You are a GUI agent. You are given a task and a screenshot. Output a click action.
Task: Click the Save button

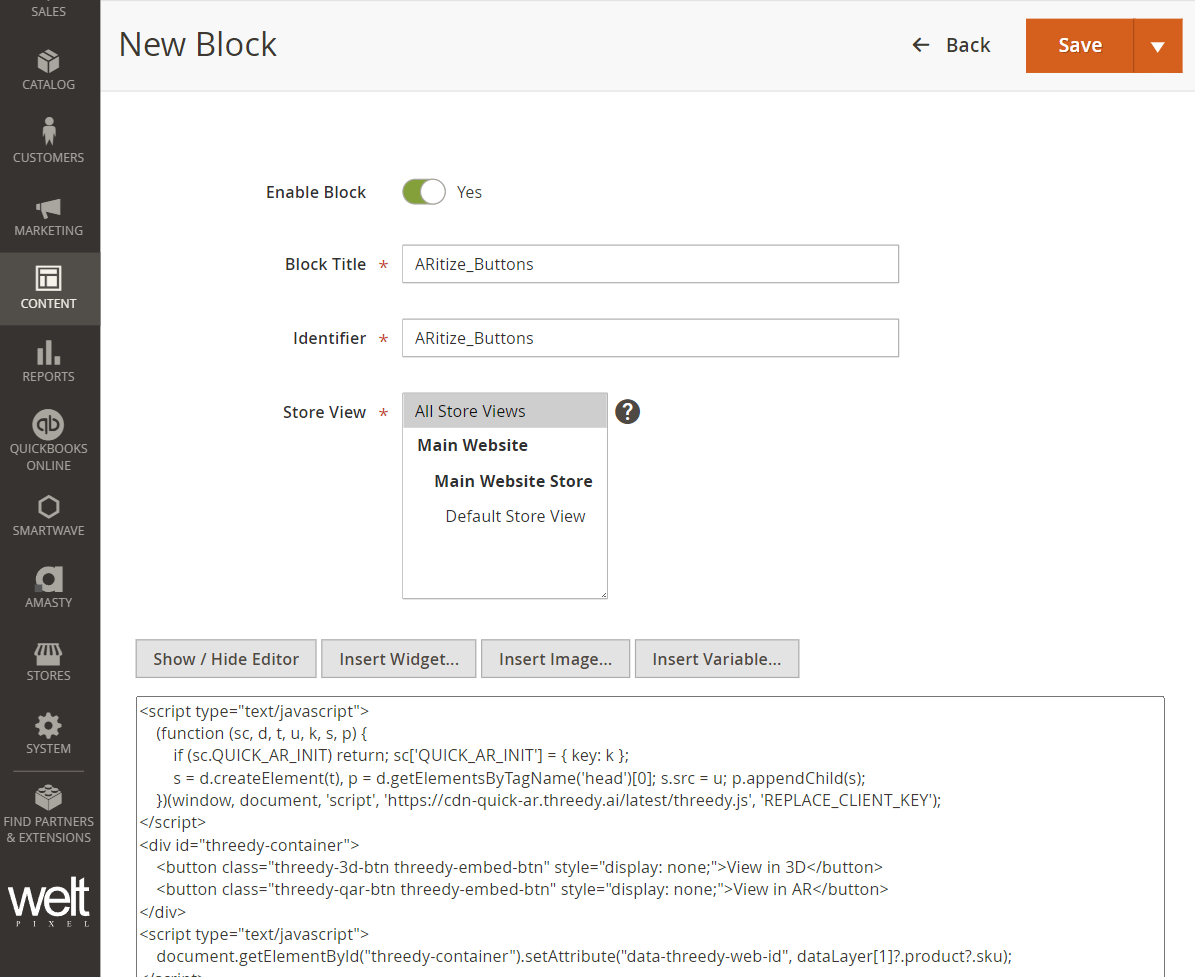coord(1080,46)
